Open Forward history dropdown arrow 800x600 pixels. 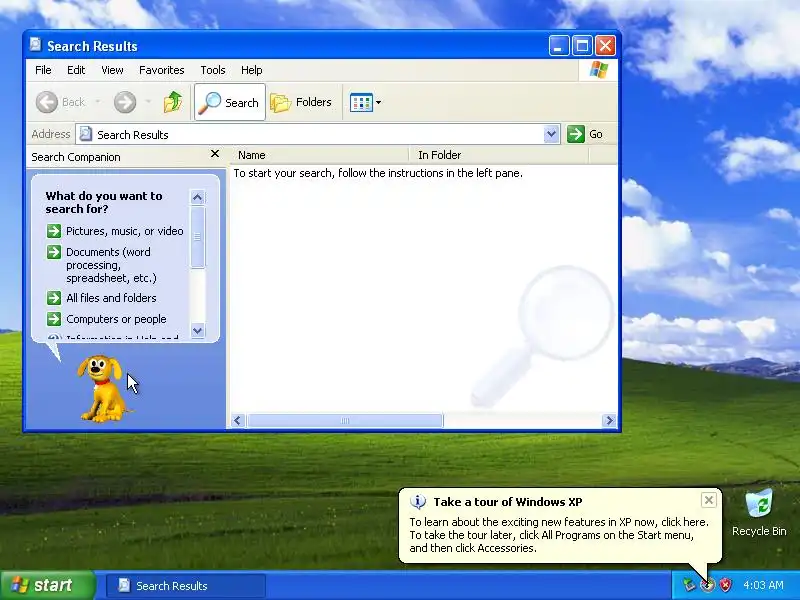click(x=148, y=102)
